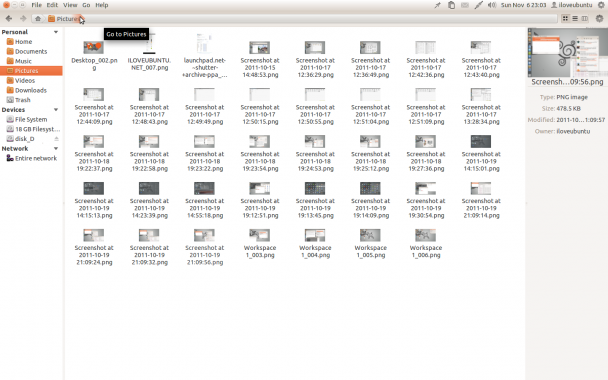
Task: Select Screenshot at 2011-10-18 19:22:37.png
Action: coord(94,153)
